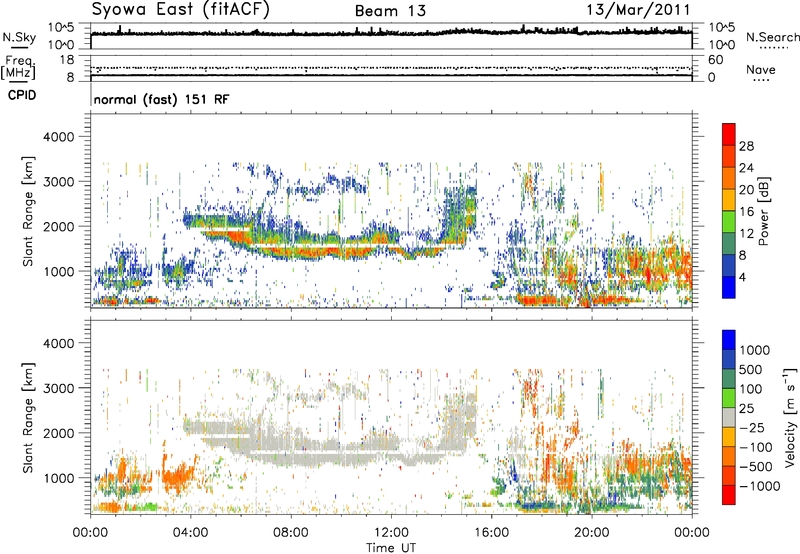Click power colorbar value '16'
Viewport: 800px width, 554px height.
(x=746, y=211)
